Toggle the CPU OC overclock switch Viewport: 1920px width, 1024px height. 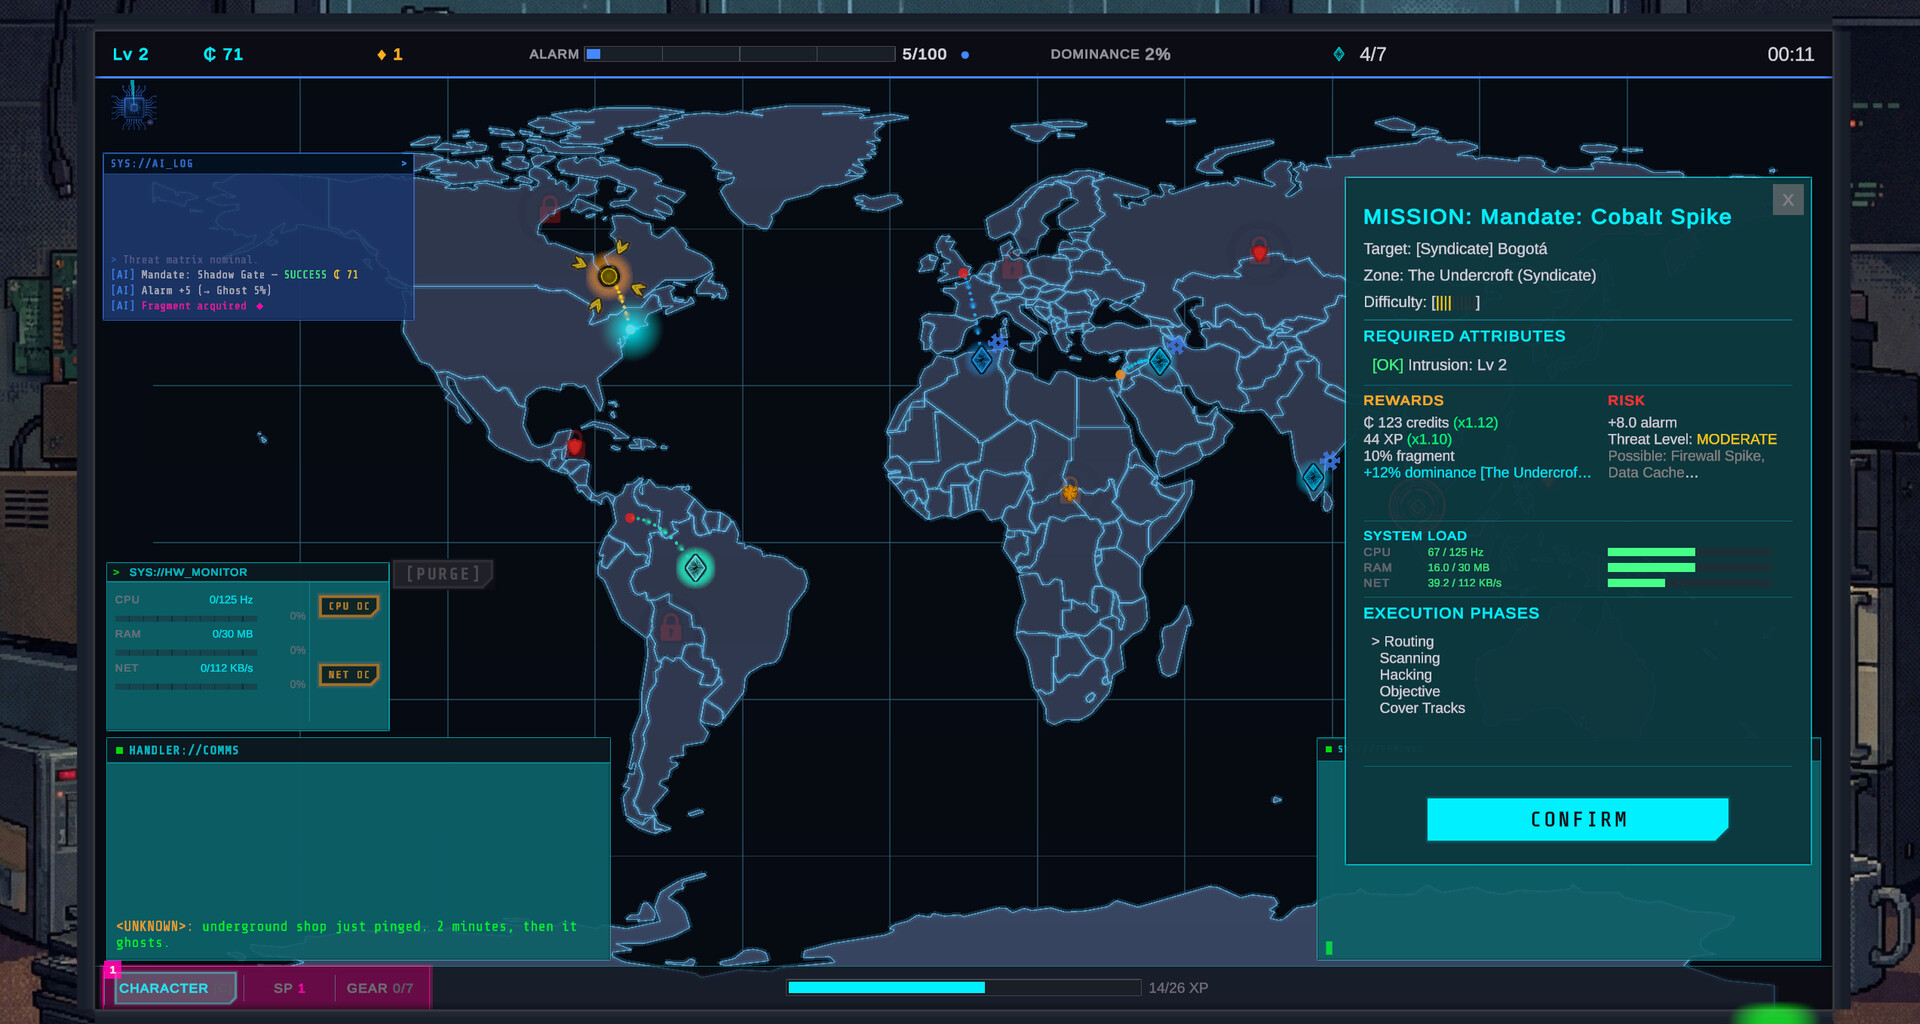click(x=348, y=606)
